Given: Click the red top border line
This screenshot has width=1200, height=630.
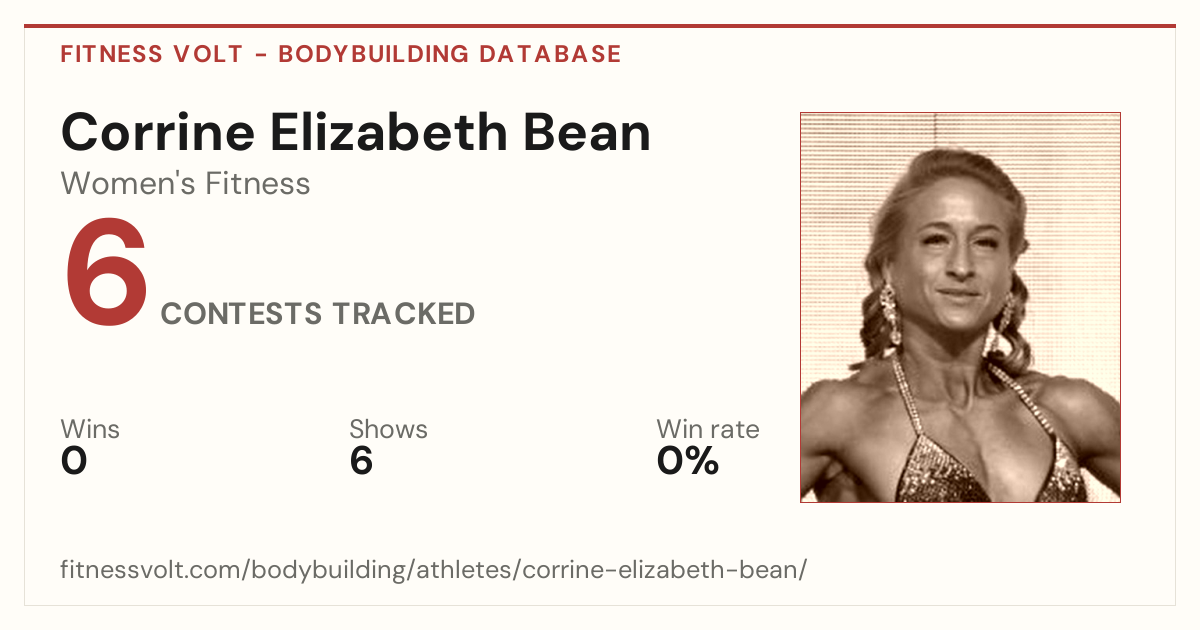Looking at the screenshot, I should (600, 26).
